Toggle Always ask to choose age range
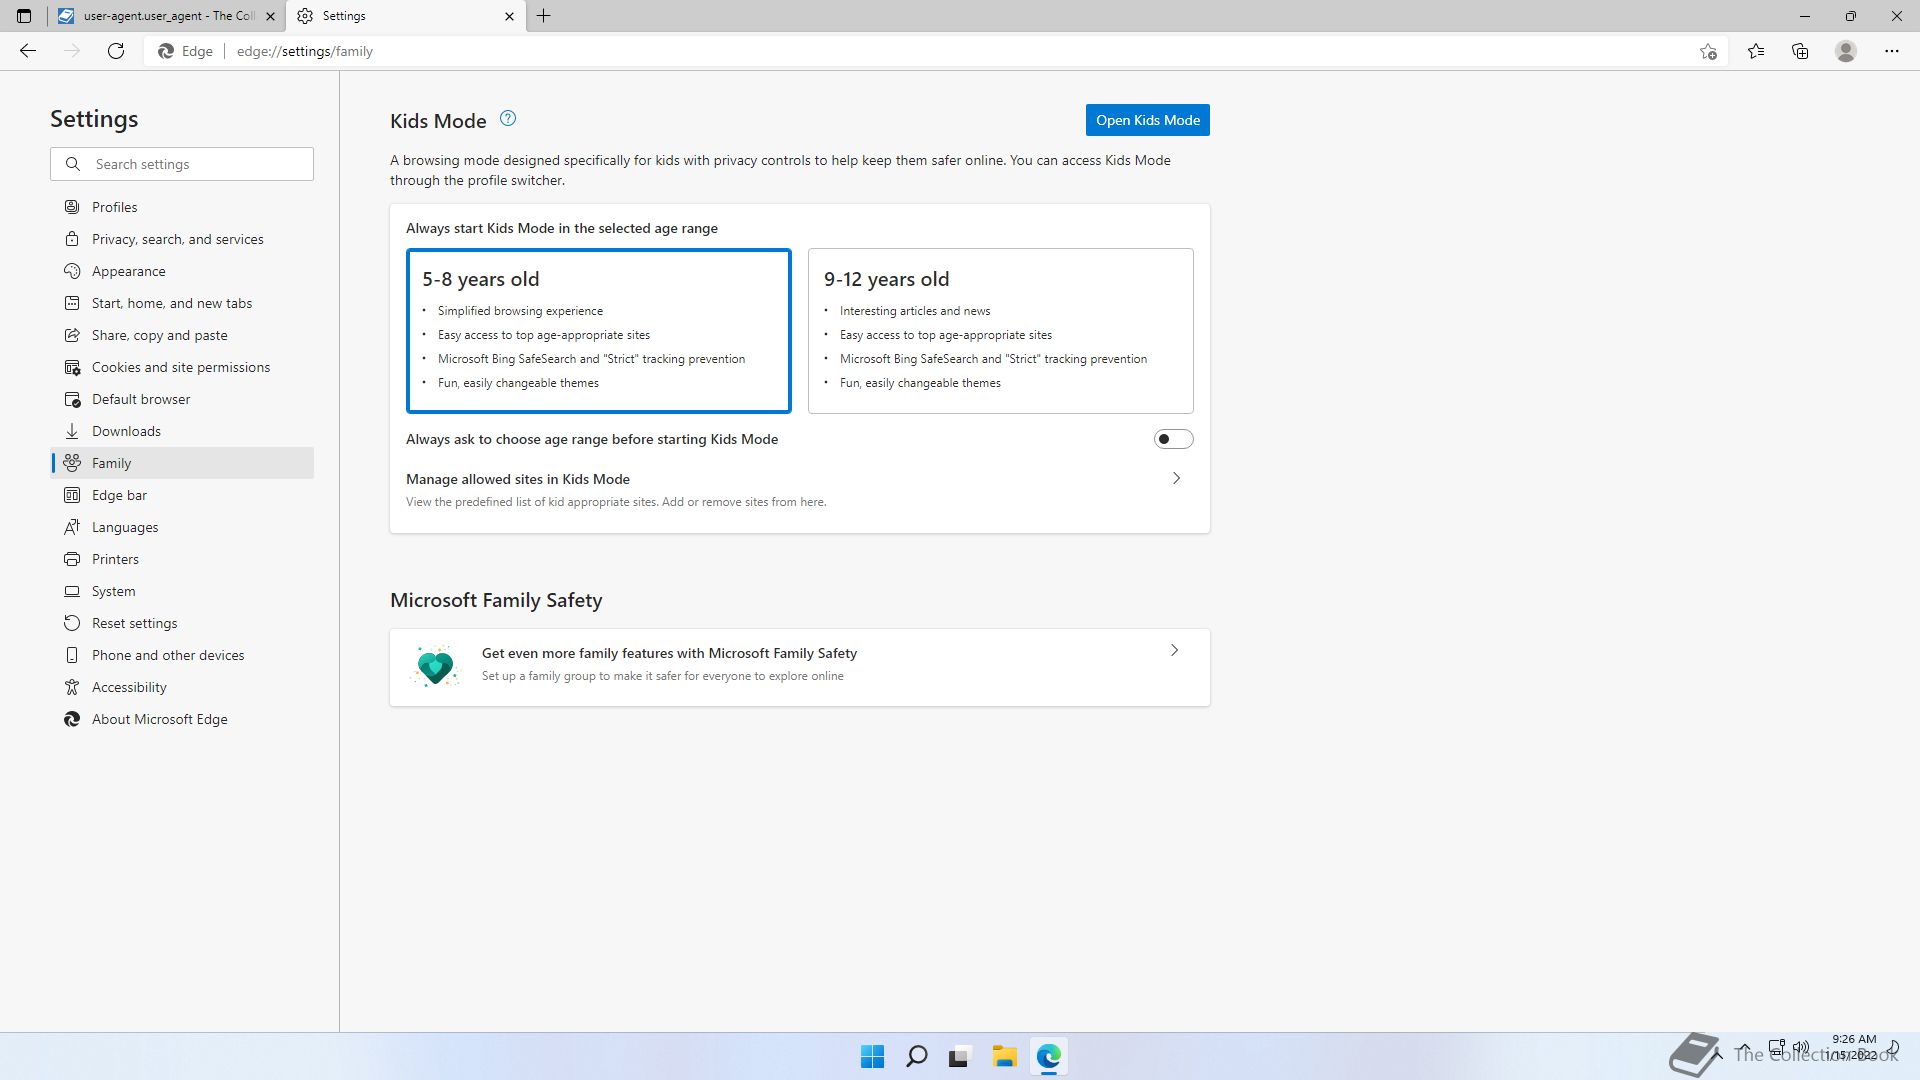The height and width of the screenshot is (1080, 1920). 1173,439
